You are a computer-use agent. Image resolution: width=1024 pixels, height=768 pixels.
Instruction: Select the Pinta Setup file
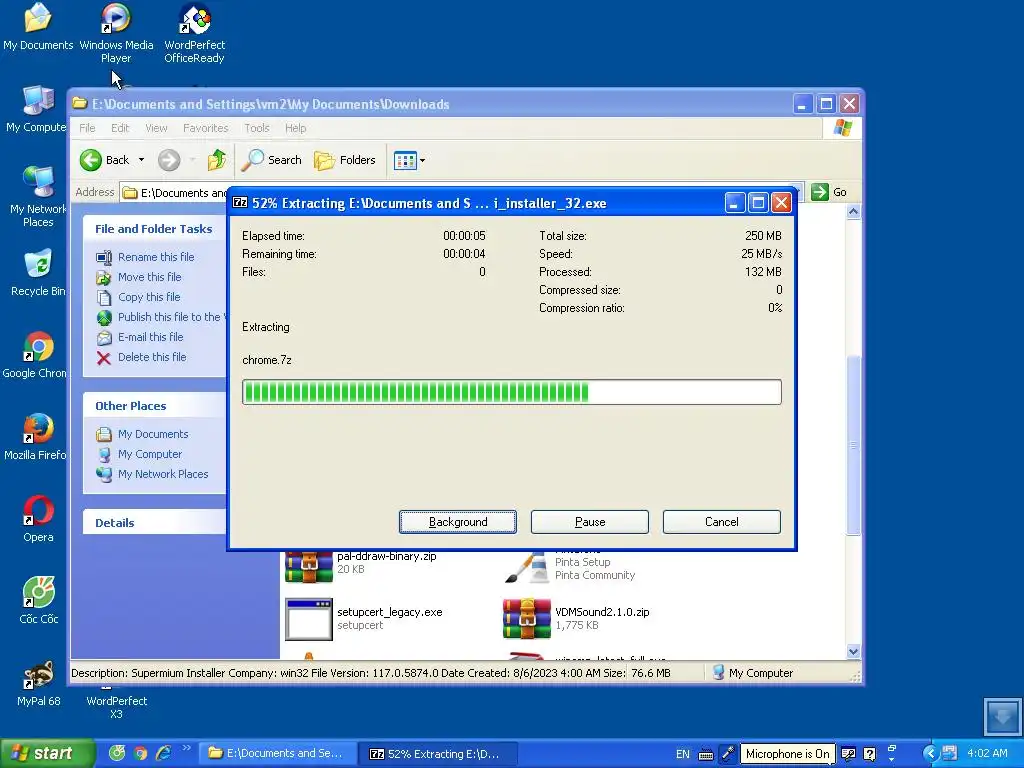[569, 566]
